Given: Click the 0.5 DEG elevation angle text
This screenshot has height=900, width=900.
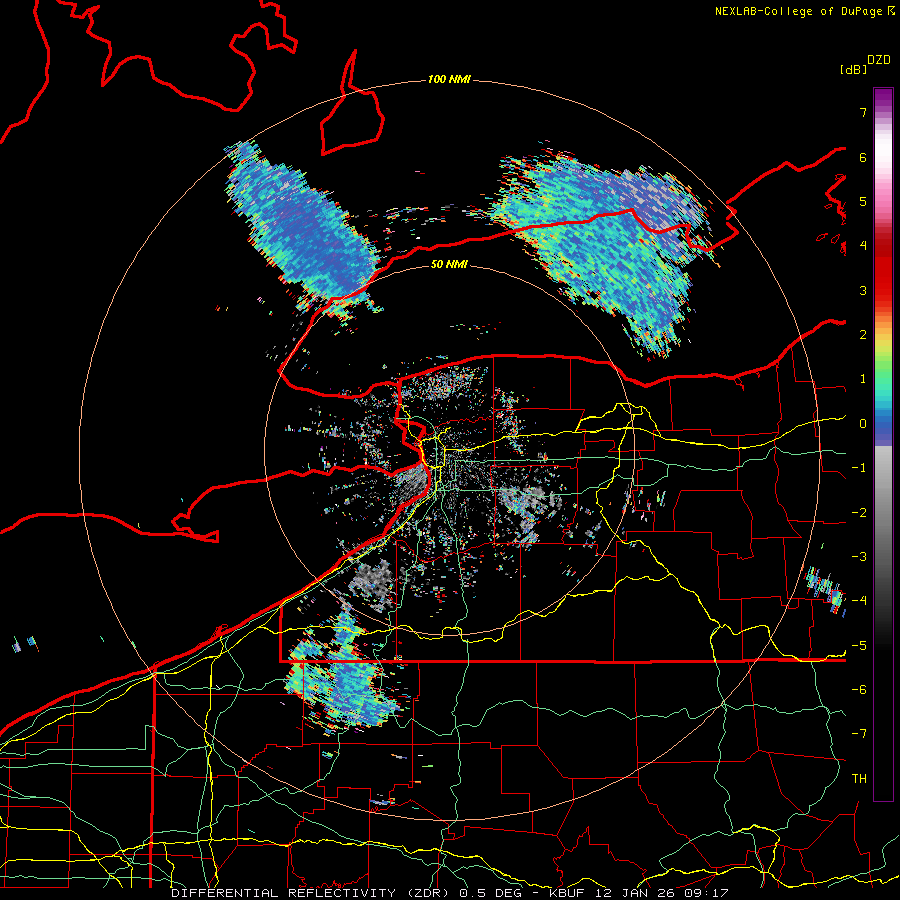Looking at the screenshot, I should click(x=490, y=893).
